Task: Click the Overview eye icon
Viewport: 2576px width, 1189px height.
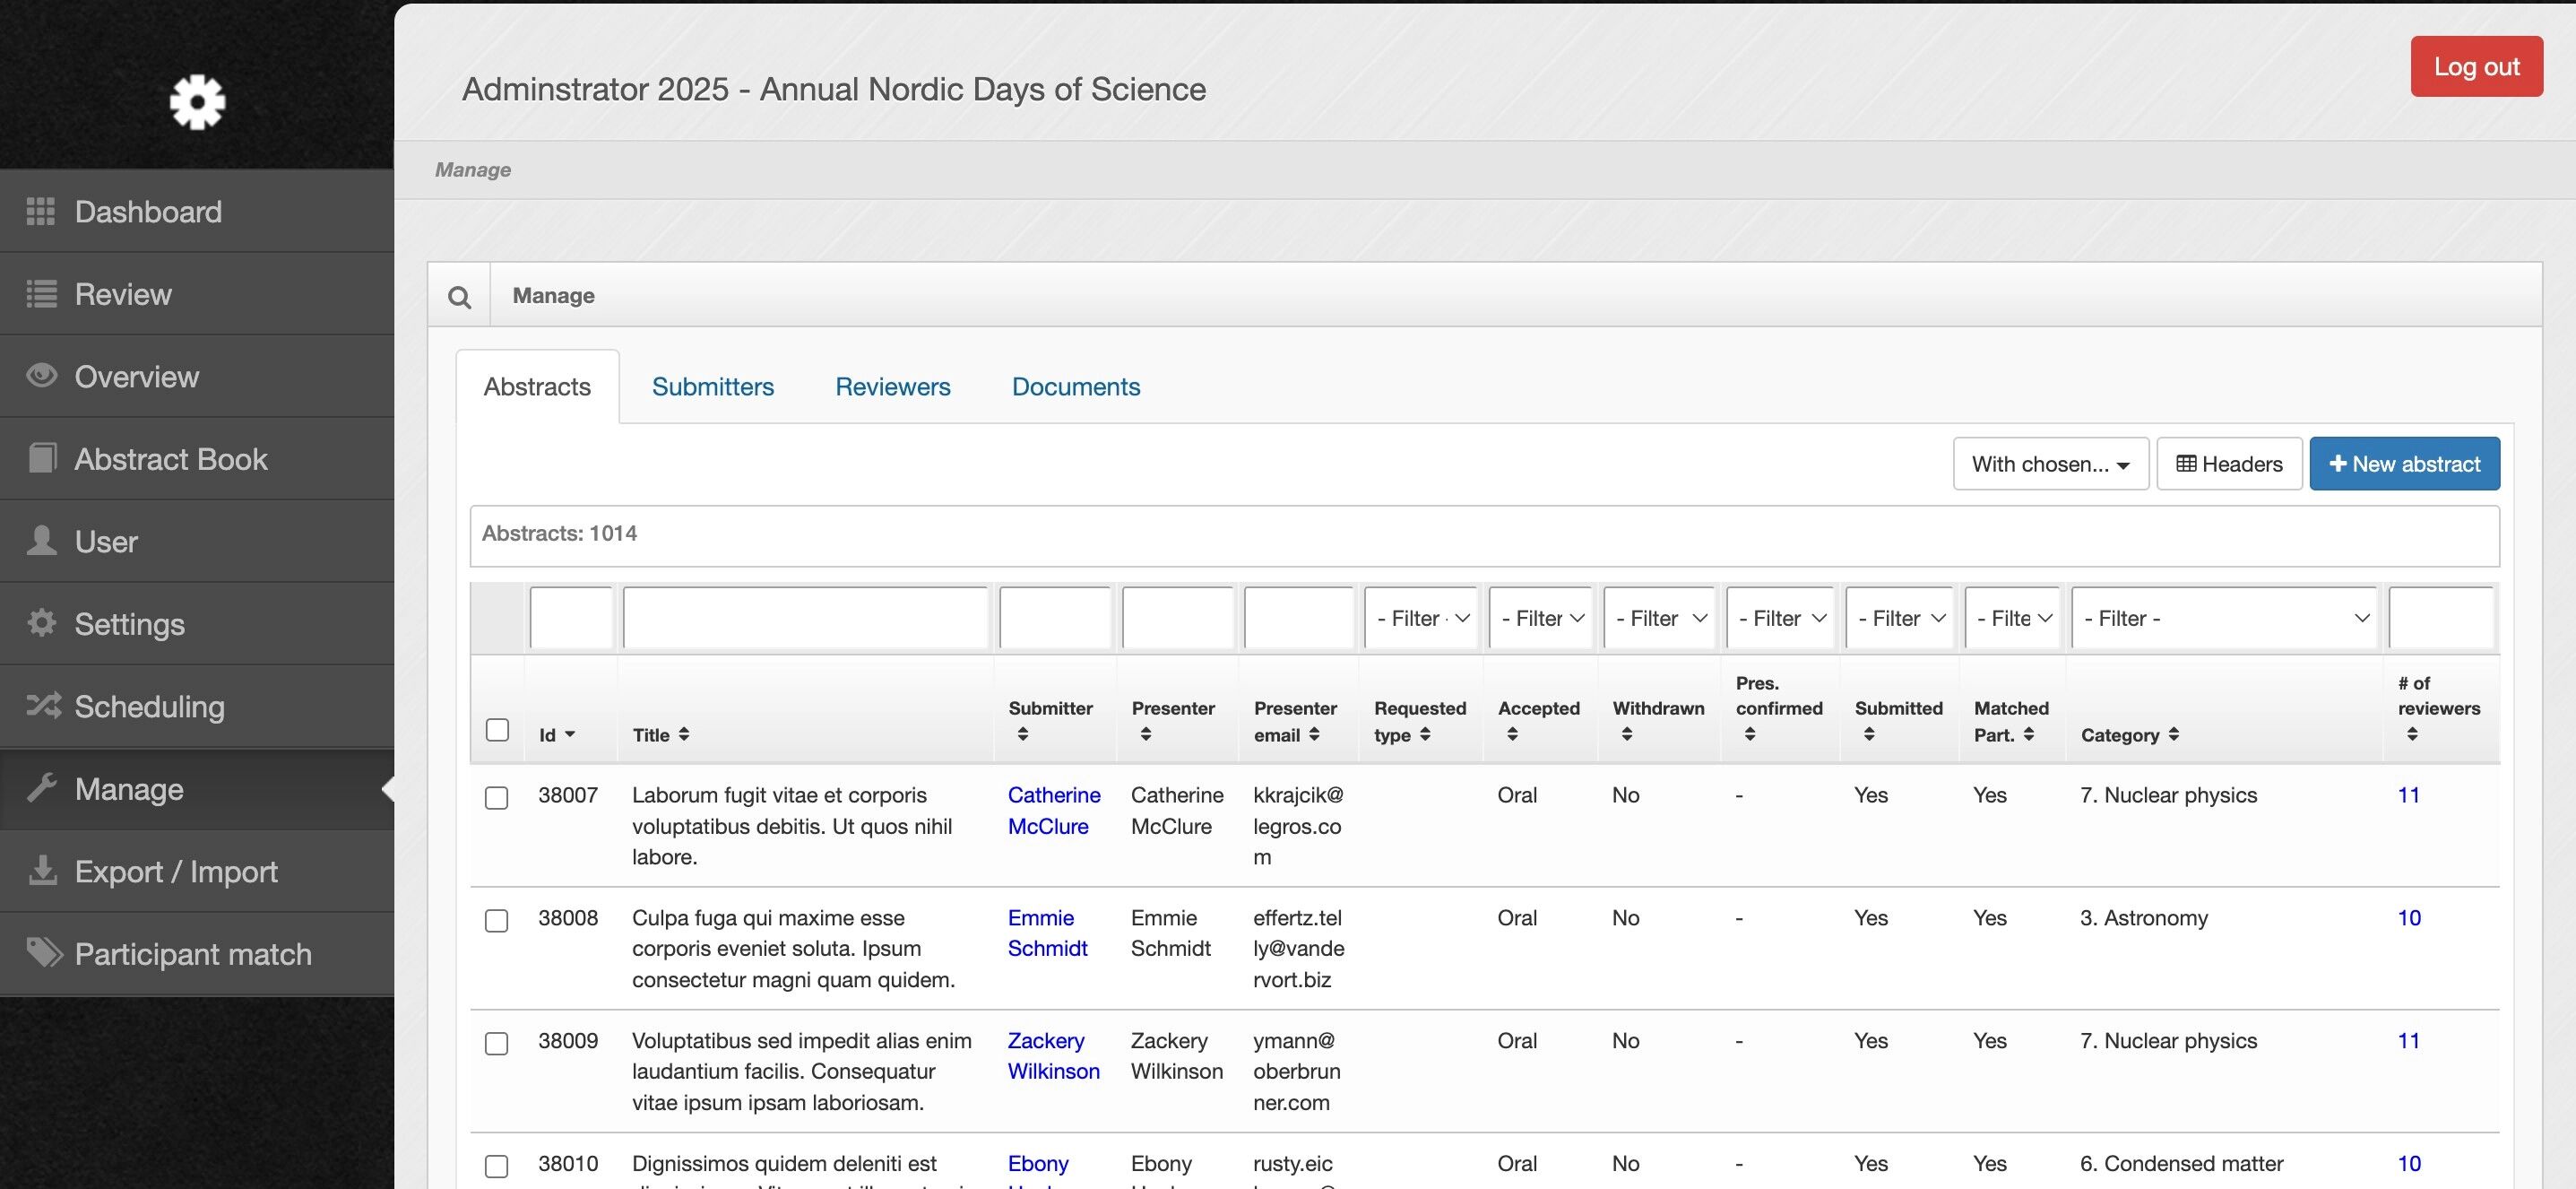Action: click(x=41, y=376)
